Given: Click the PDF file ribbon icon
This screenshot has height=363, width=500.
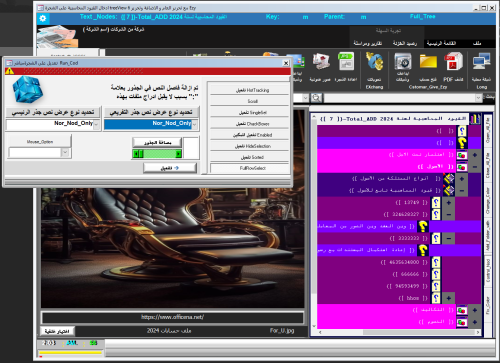Looking at the screenshot, I should coord(453,61).
